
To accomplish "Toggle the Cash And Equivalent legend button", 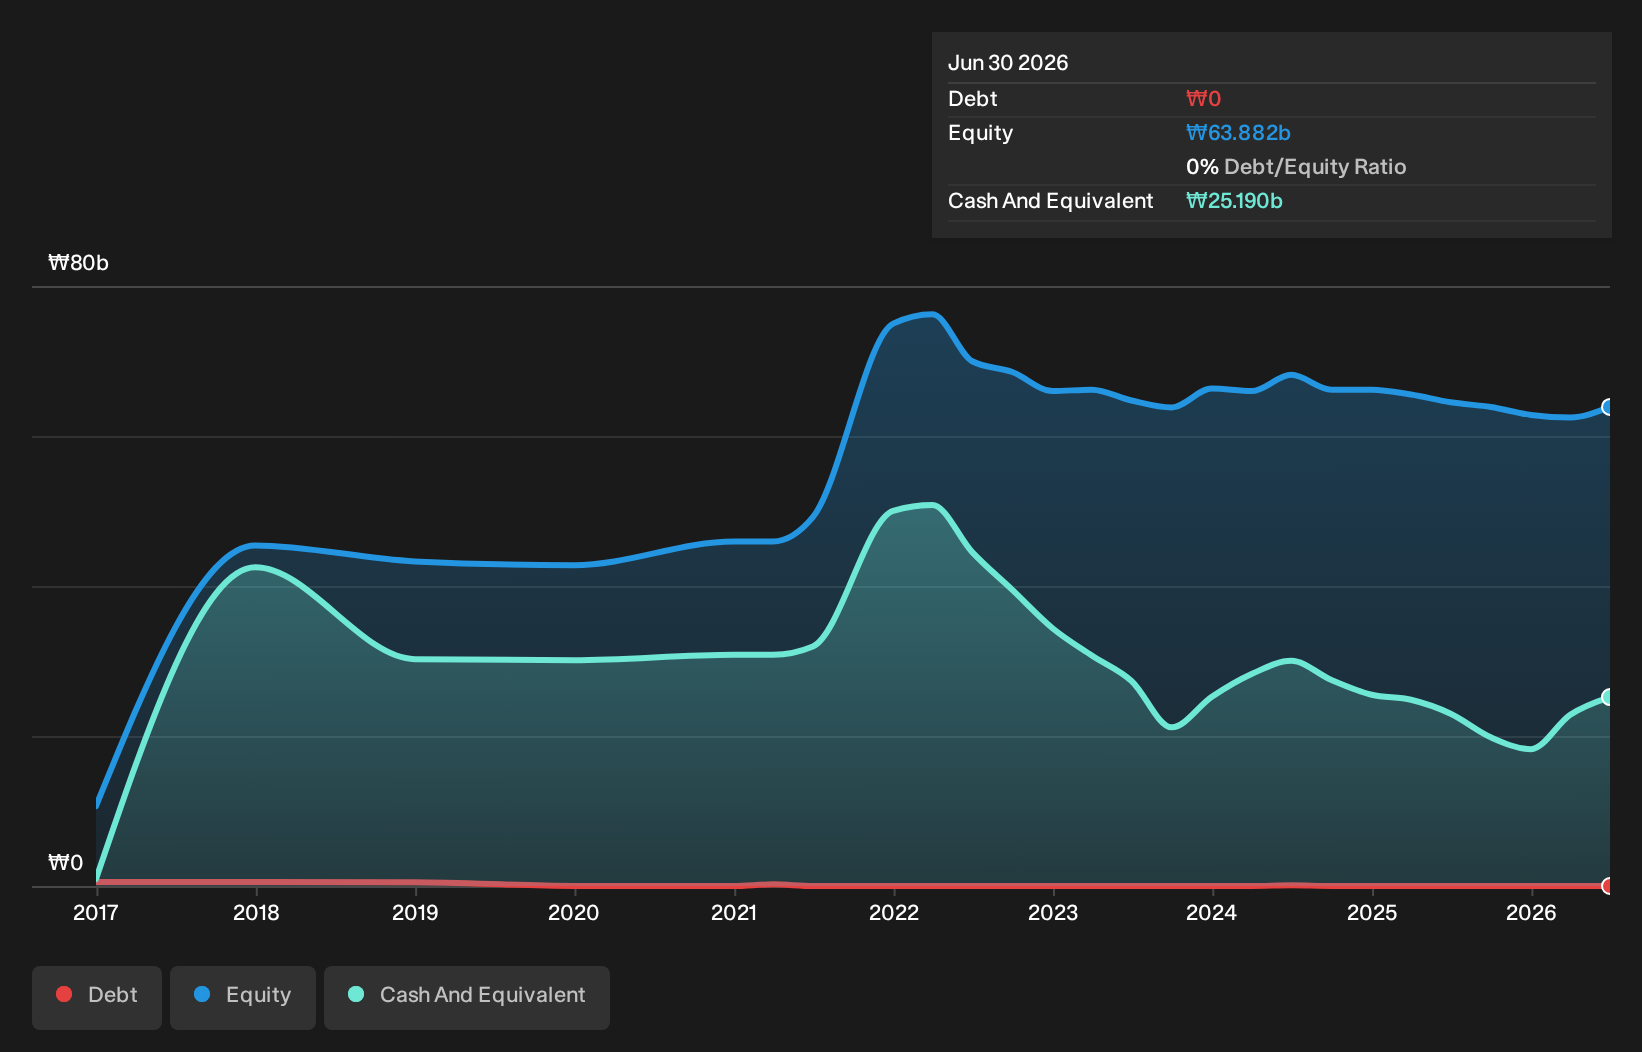I will pyautogui.click(x=467, y=997).
